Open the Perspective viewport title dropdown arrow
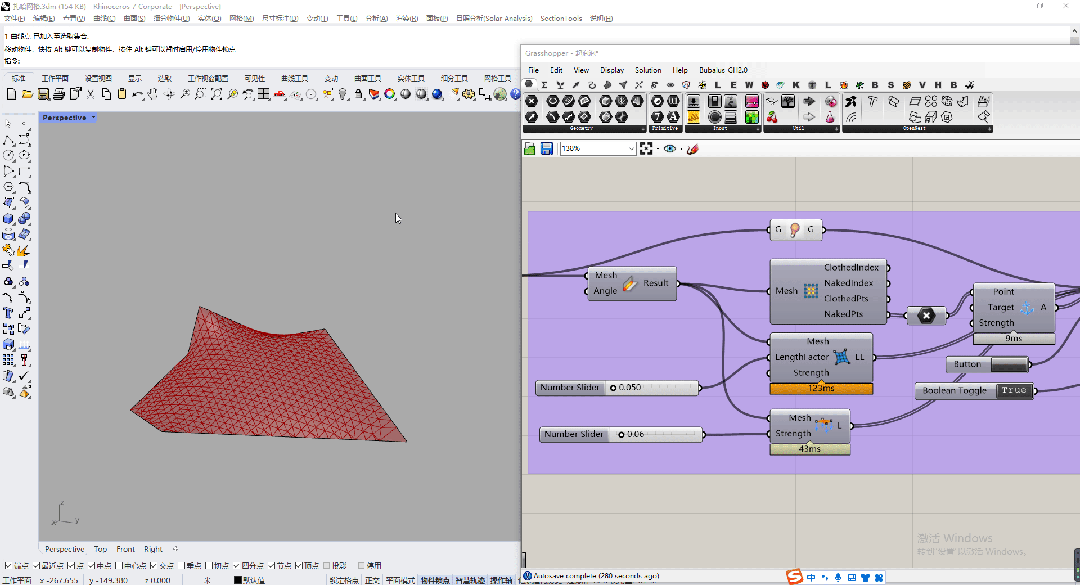 94,118
